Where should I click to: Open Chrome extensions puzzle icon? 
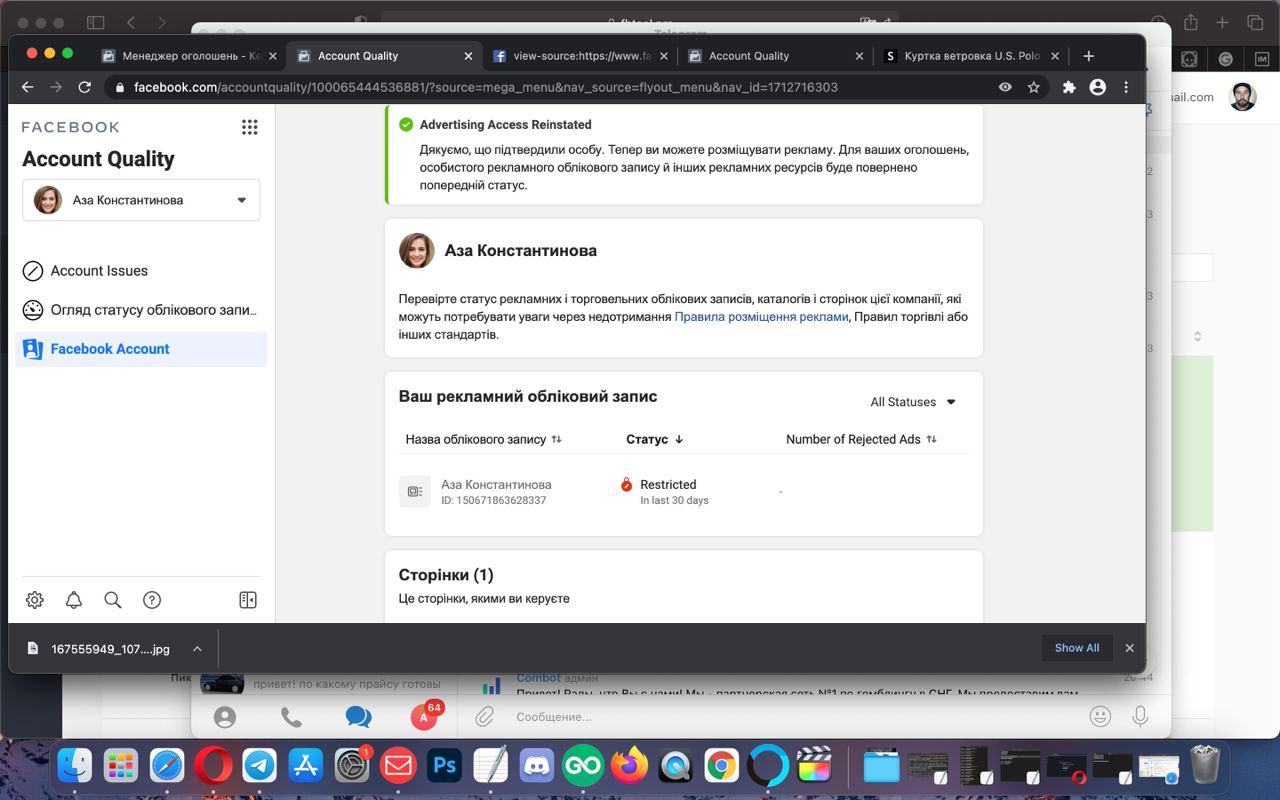[1069, 87]
